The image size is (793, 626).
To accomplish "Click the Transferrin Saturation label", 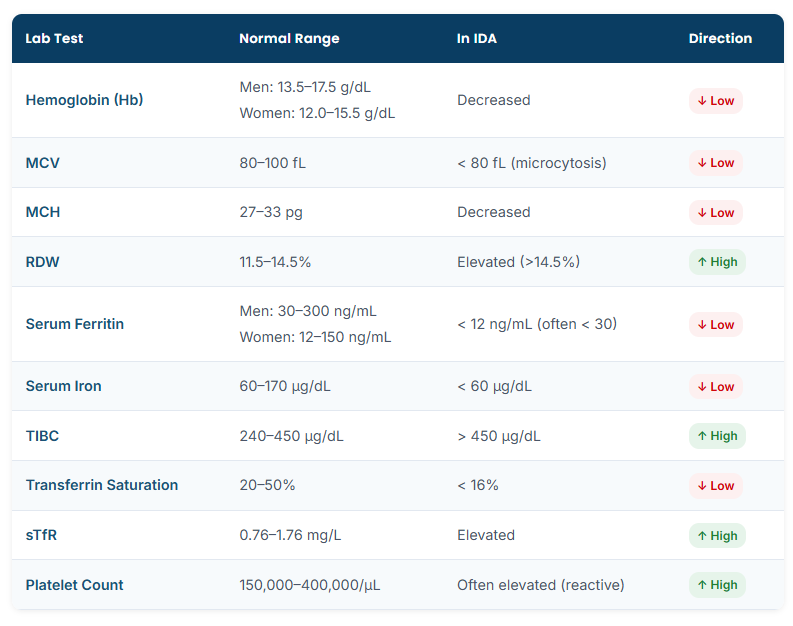I will coord(102,485).
